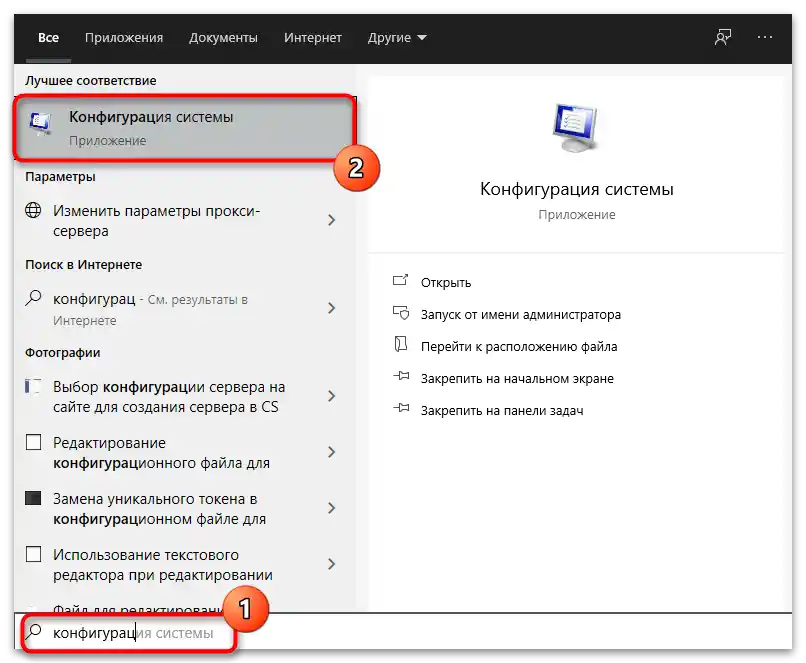The width and height of the screenshot is (806, 663).
Task: Click dark thumbnail of 'Замена уникального токена' photo
Action: point(33,498)
